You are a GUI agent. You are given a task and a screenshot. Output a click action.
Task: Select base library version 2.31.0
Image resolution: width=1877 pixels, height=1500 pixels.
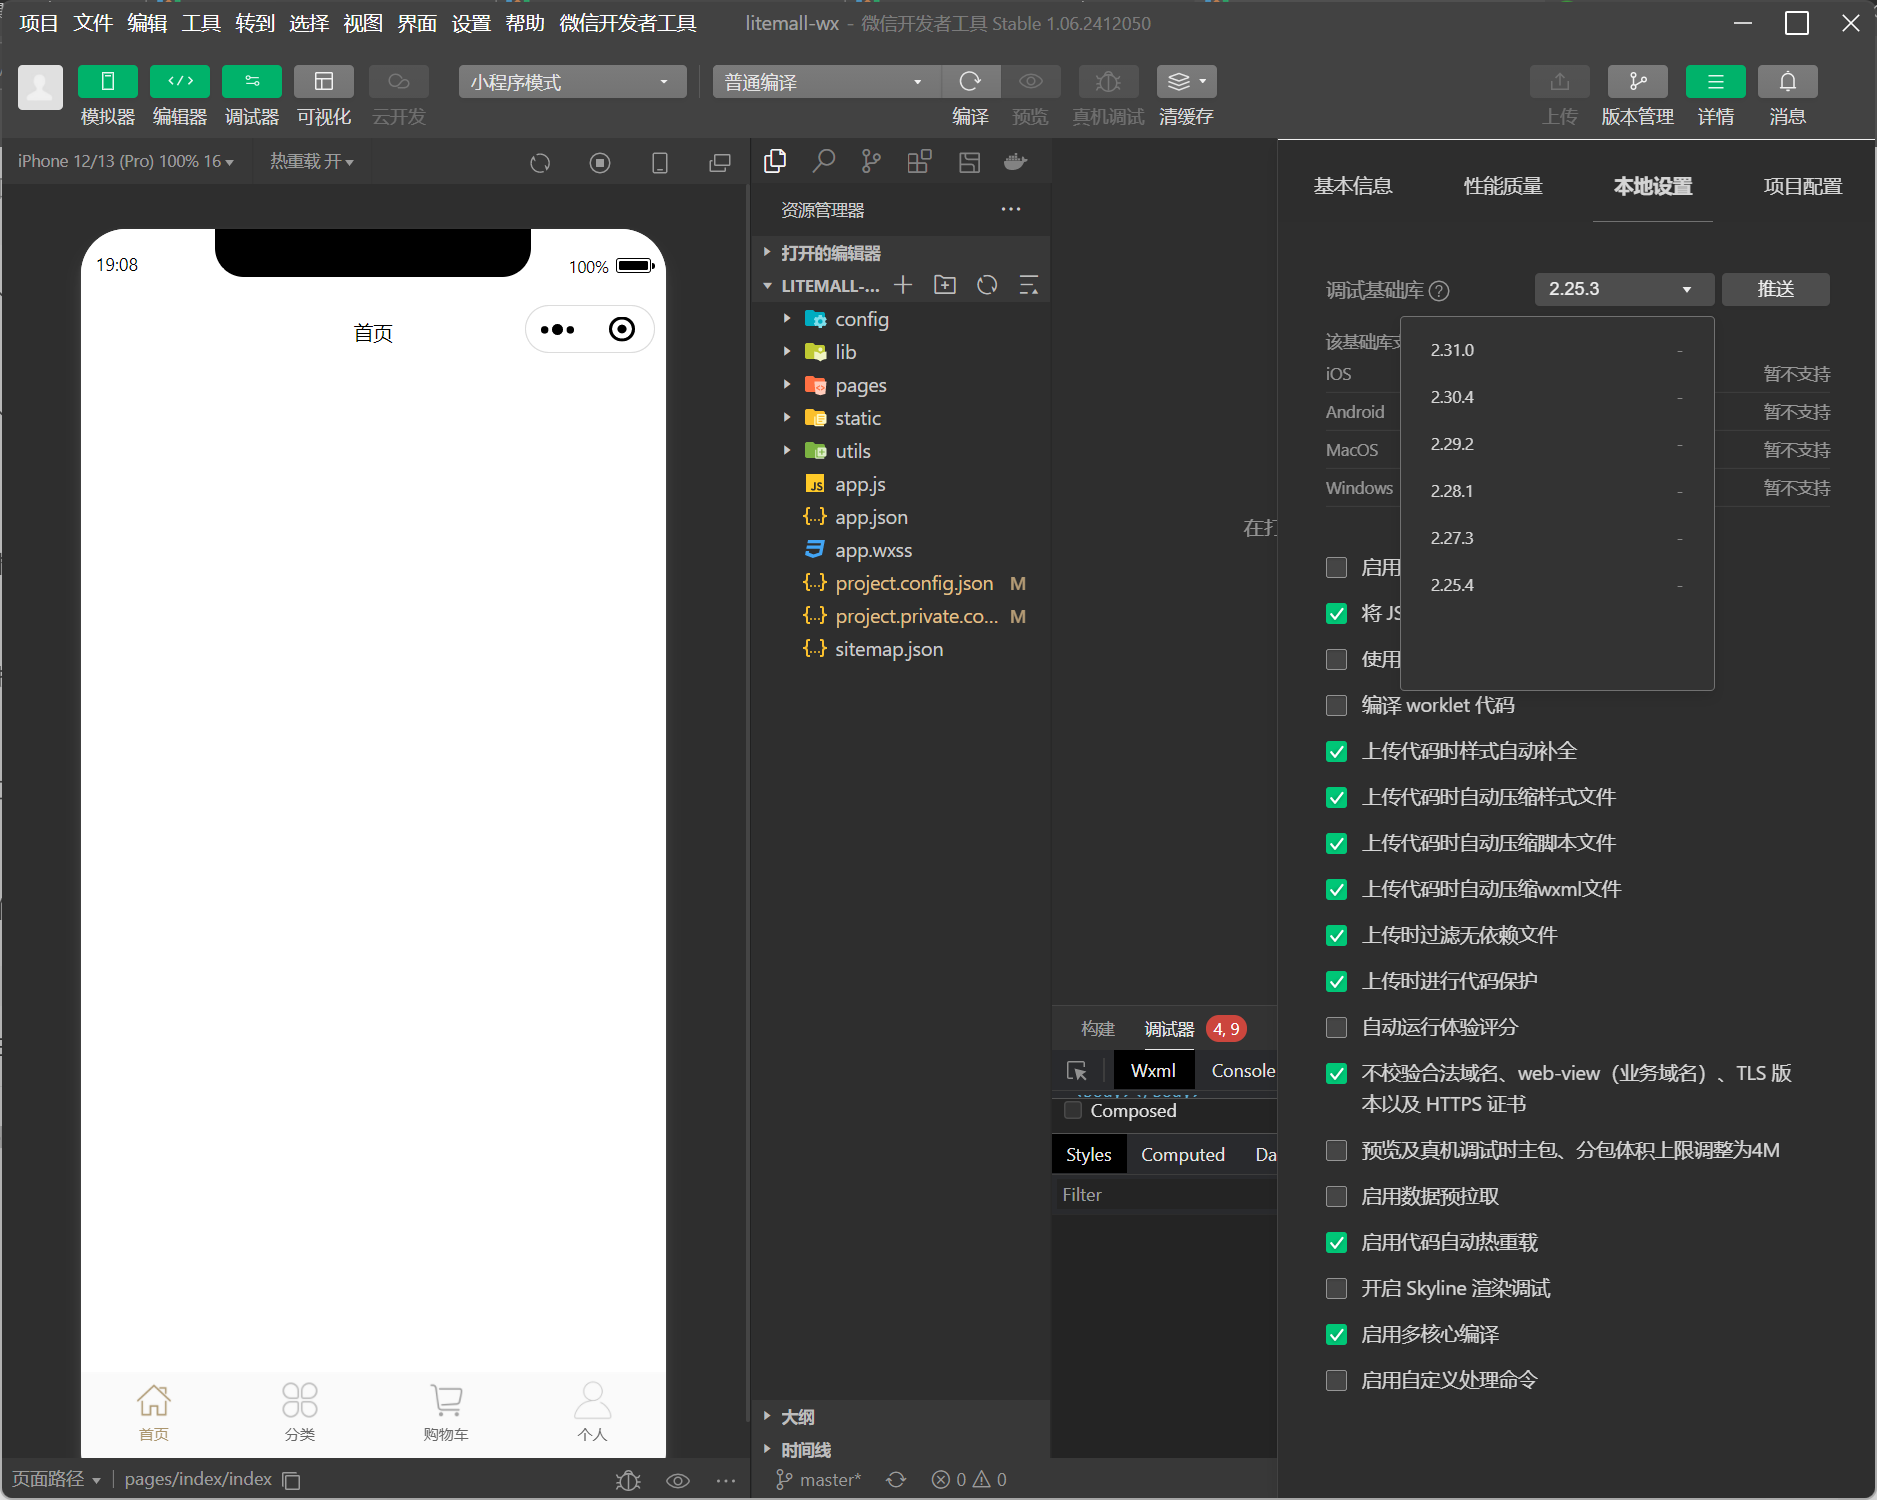(1557, 350)
